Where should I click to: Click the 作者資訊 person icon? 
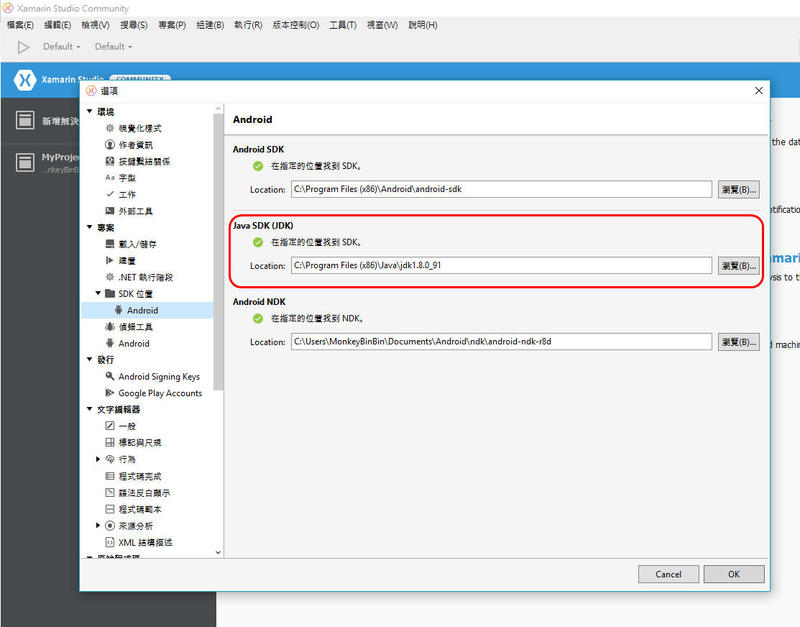pos(109,145)
